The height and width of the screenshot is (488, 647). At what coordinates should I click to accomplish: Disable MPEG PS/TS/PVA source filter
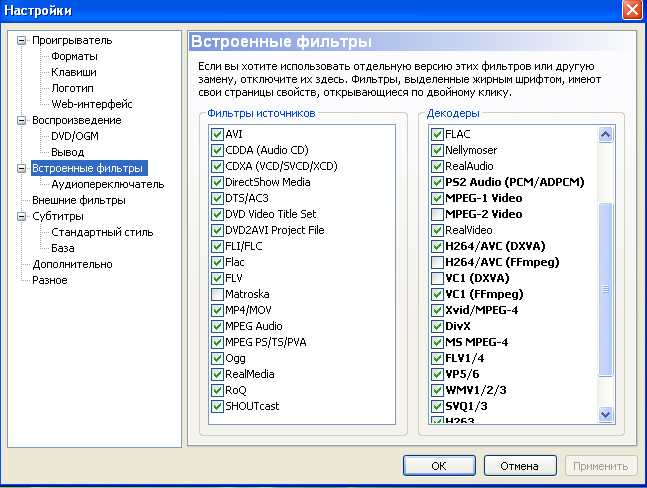coord(217,342)
